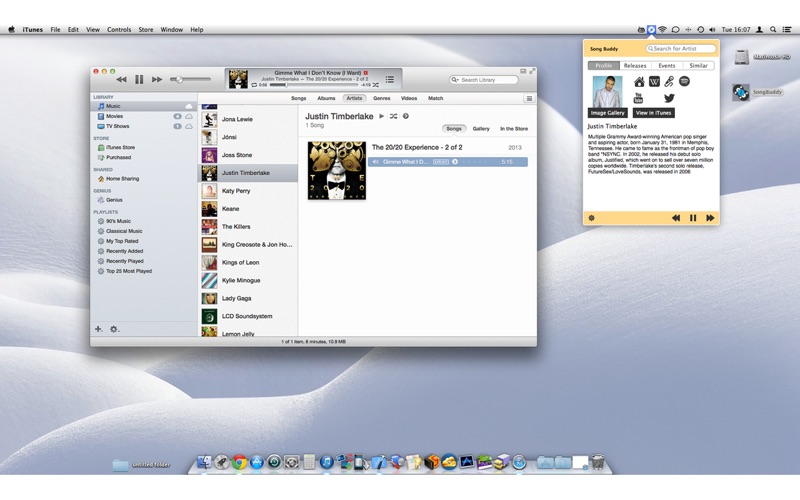Select Lady Gaga in artist list

pyautogui.click(x=248, y=298)
